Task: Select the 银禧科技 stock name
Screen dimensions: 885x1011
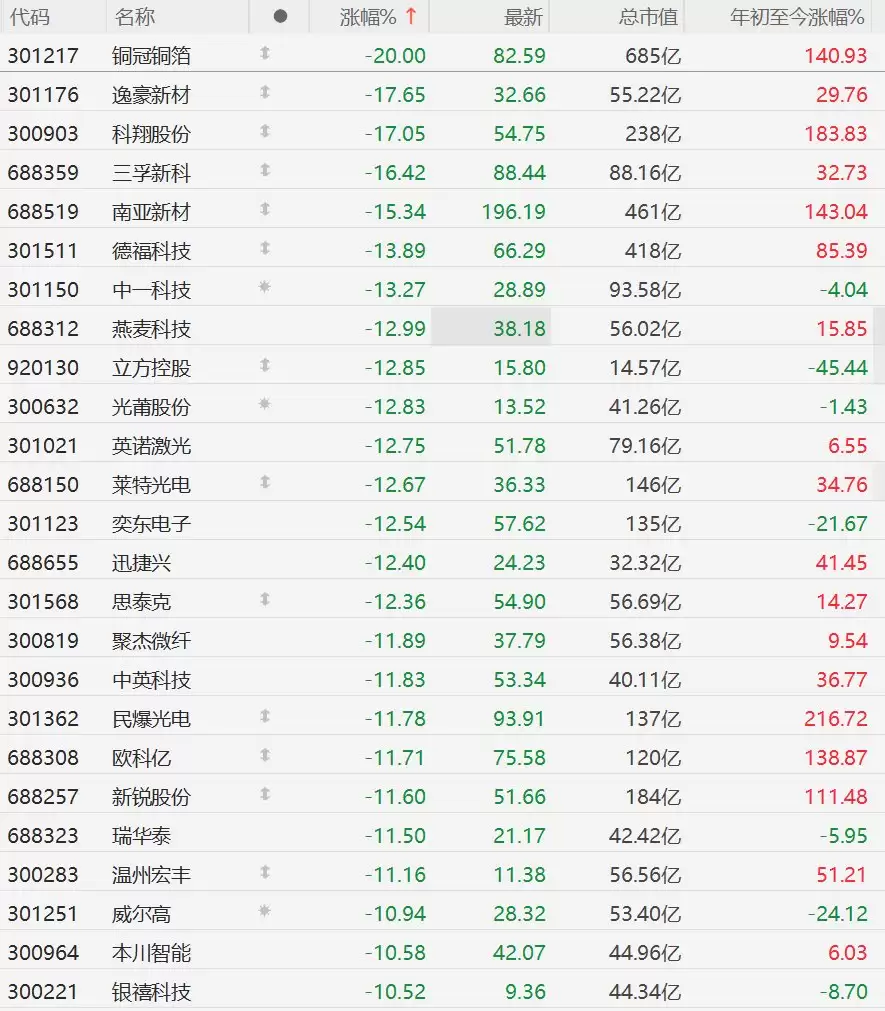Action: click(151, 992)
